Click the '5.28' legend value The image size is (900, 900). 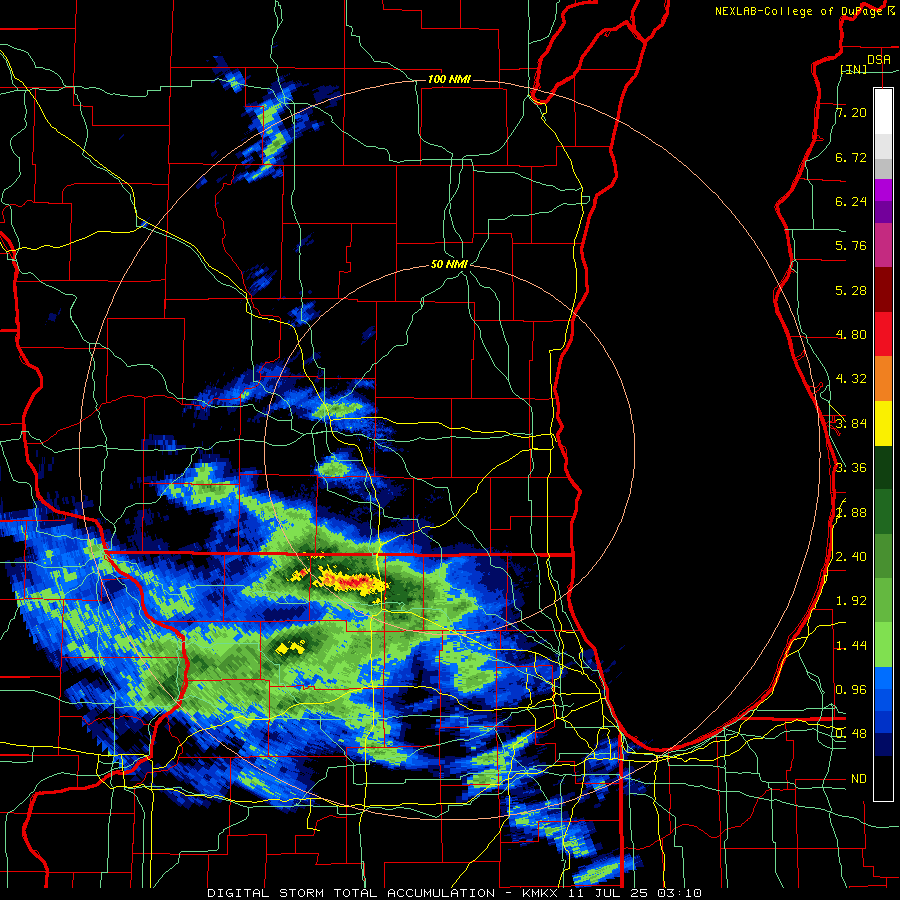click(x=851, y=290)
